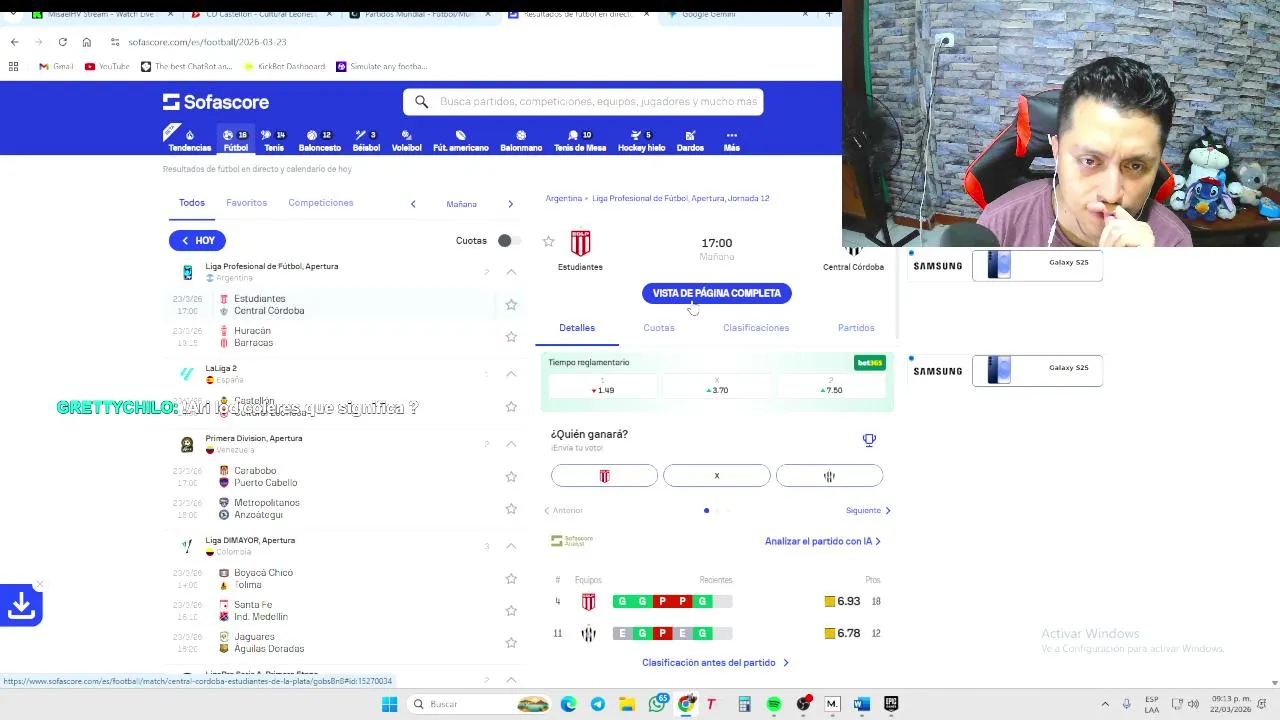Open Telegram from the taskbar
This screenshot has width=1280, height=720.
(597, 704)
